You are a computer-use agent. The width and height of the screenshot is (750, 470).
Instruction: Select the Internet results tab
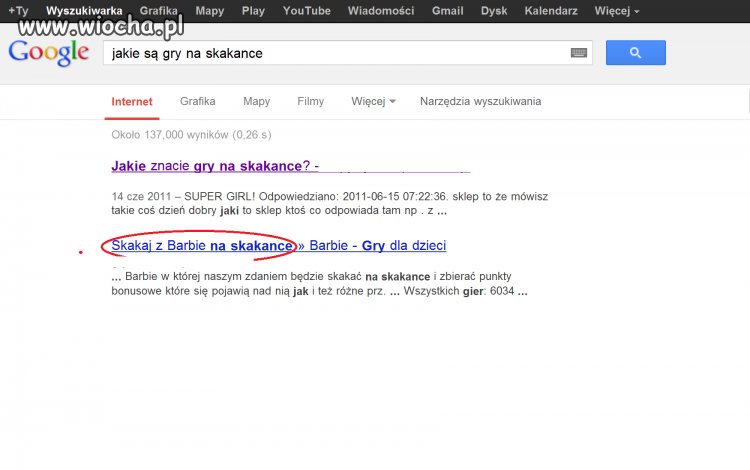click(132, 102)
